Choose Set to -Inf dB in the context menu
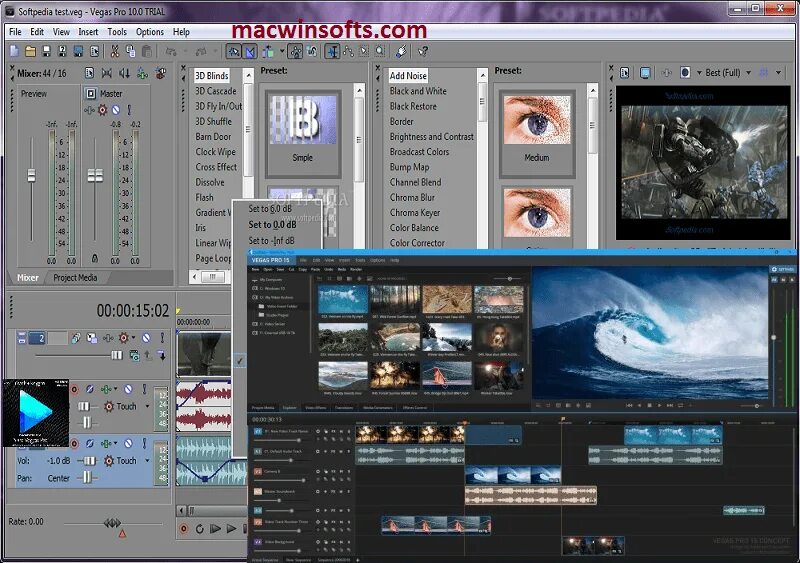 coord(271,240)
